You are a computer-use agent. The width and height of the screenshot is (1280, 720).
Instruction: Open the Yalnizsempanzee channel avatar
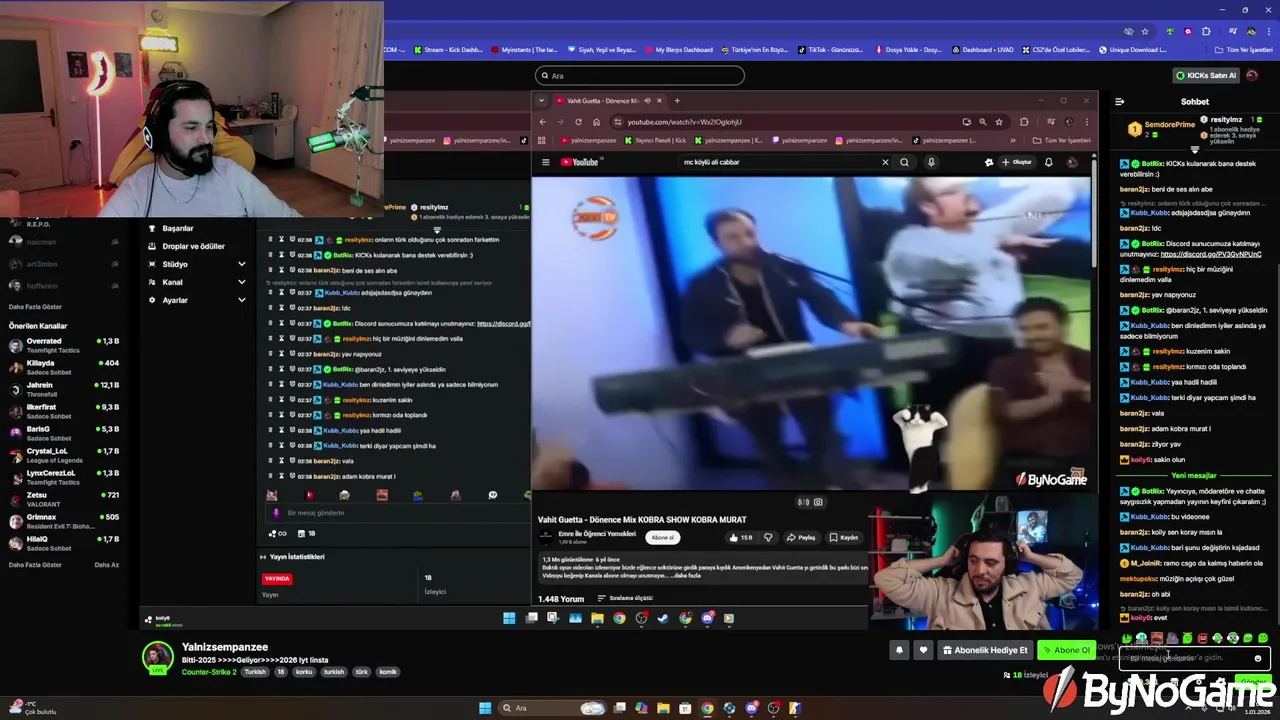158,657
